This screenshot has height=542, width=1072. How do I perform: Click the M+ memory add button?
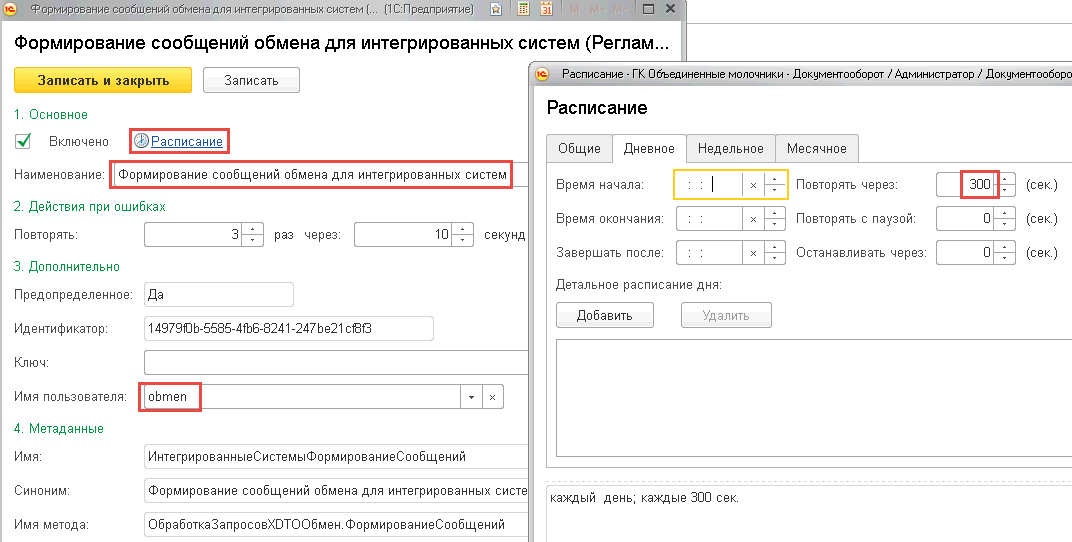click(x=598, y=10)
